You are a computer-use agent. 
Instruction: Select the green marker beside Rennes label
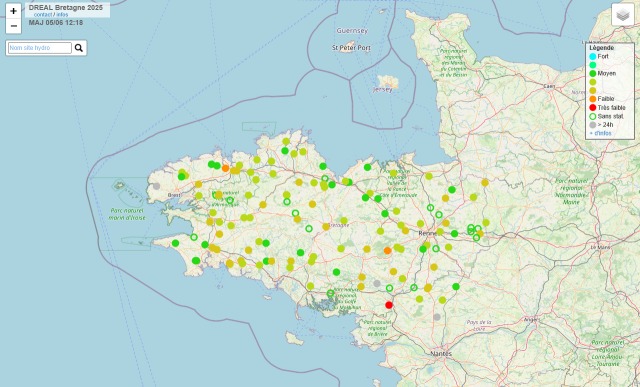(x=454, y=234)
